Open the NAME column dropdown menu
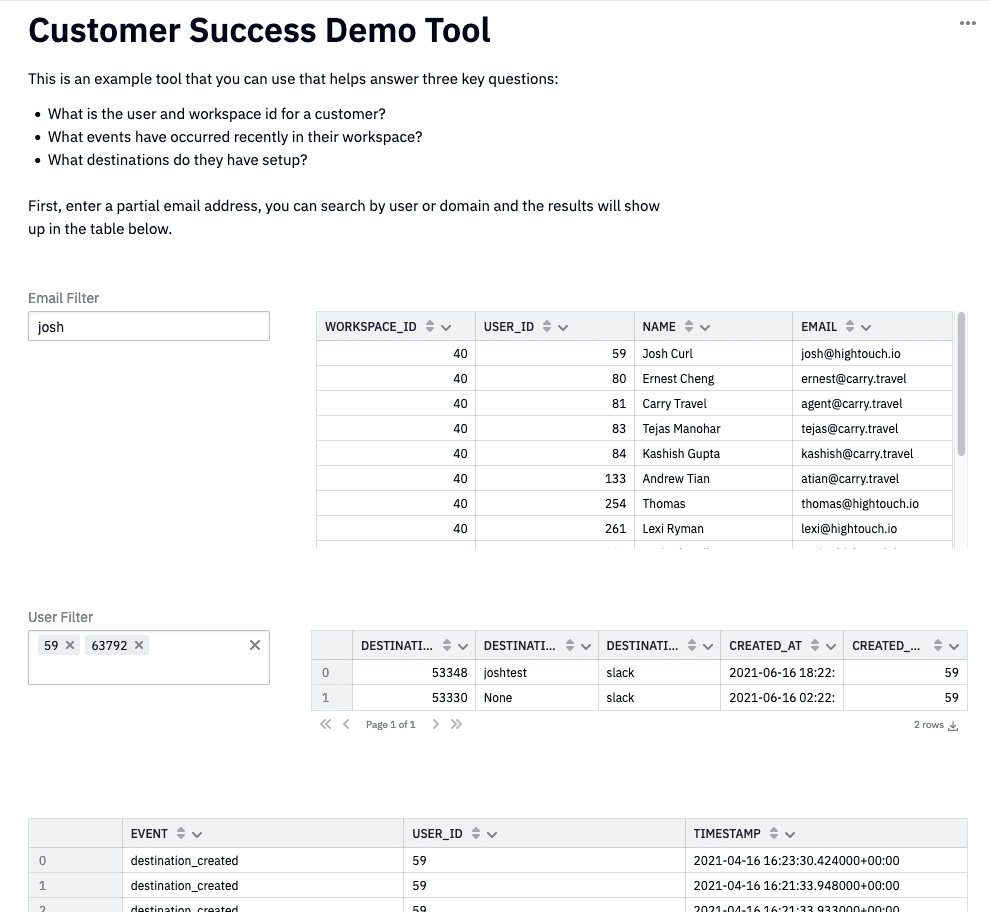 705,327
